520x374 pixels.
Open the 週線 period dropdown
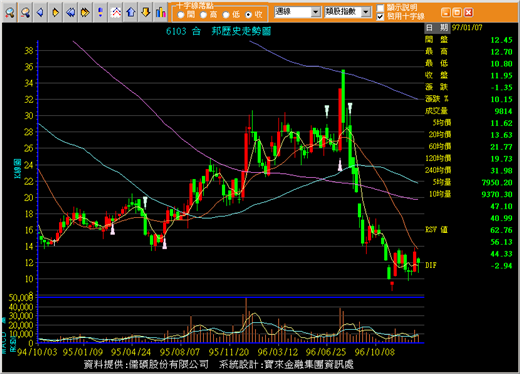[298, 12]
